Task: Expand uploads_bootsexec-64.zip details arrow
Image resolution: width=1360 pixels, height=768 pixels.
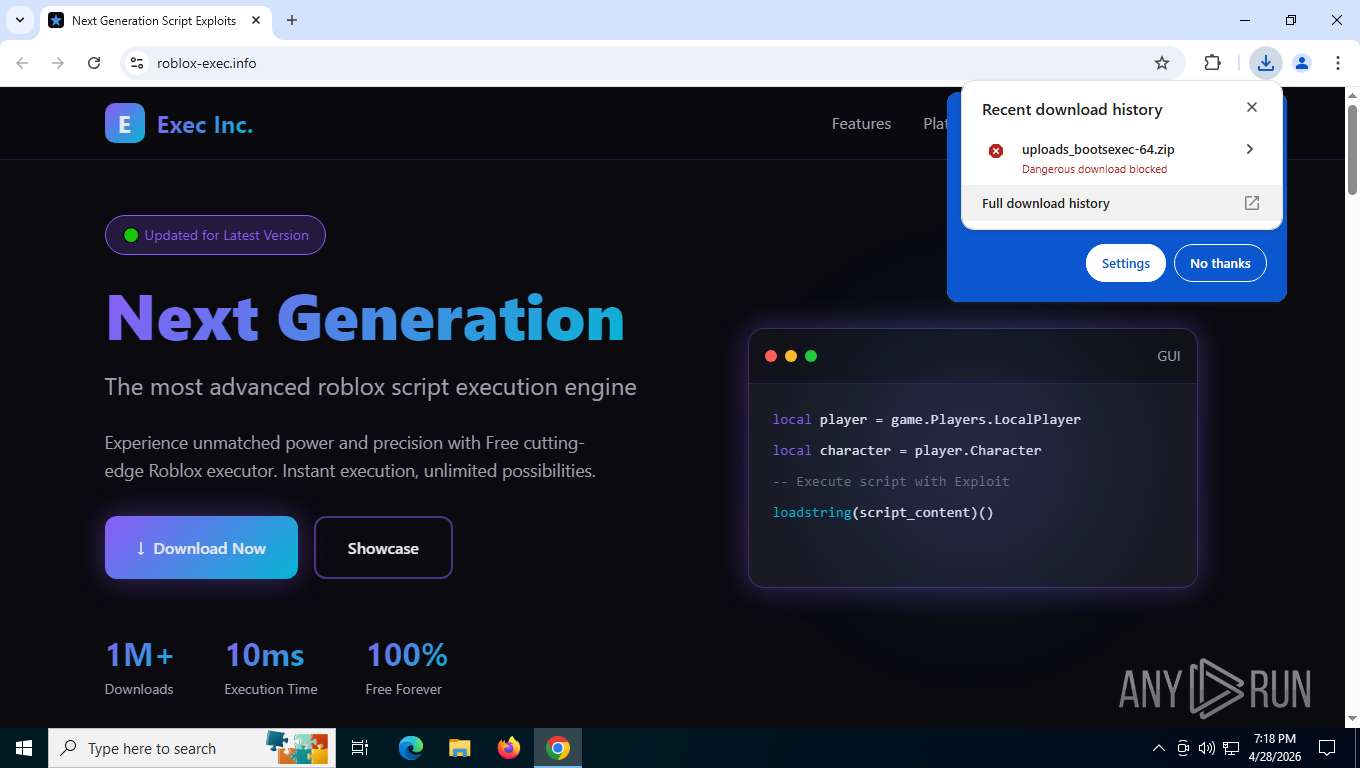Action: click(1250, 149)
